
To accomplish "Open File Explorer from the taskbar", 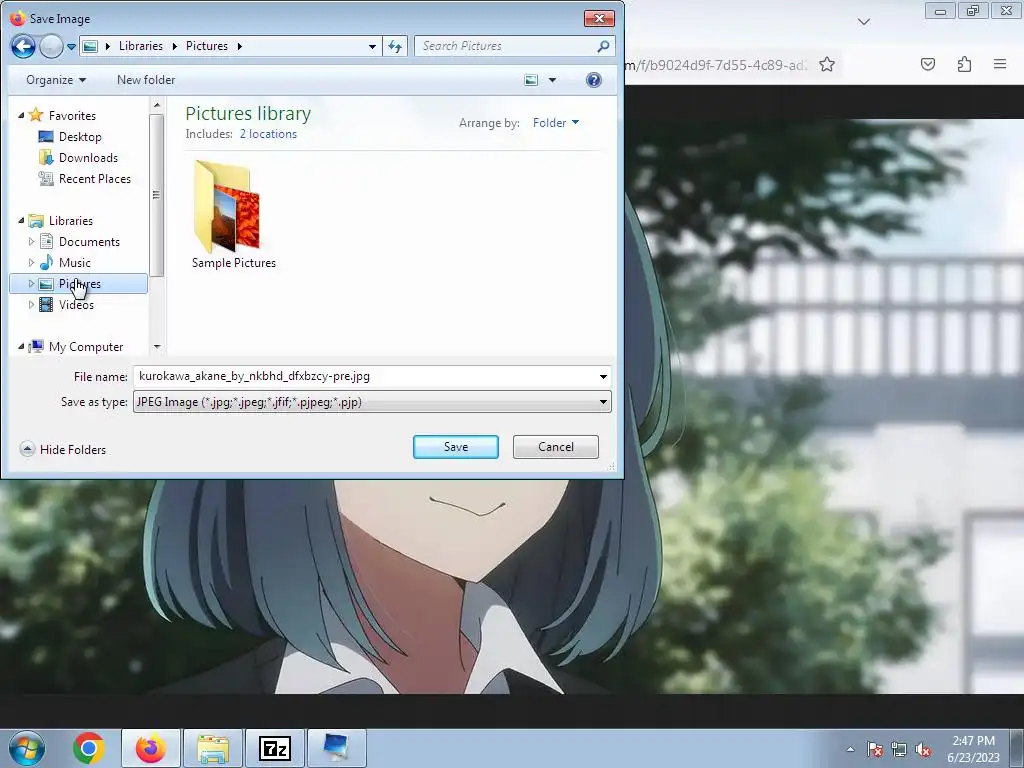I will pos(213,748).
